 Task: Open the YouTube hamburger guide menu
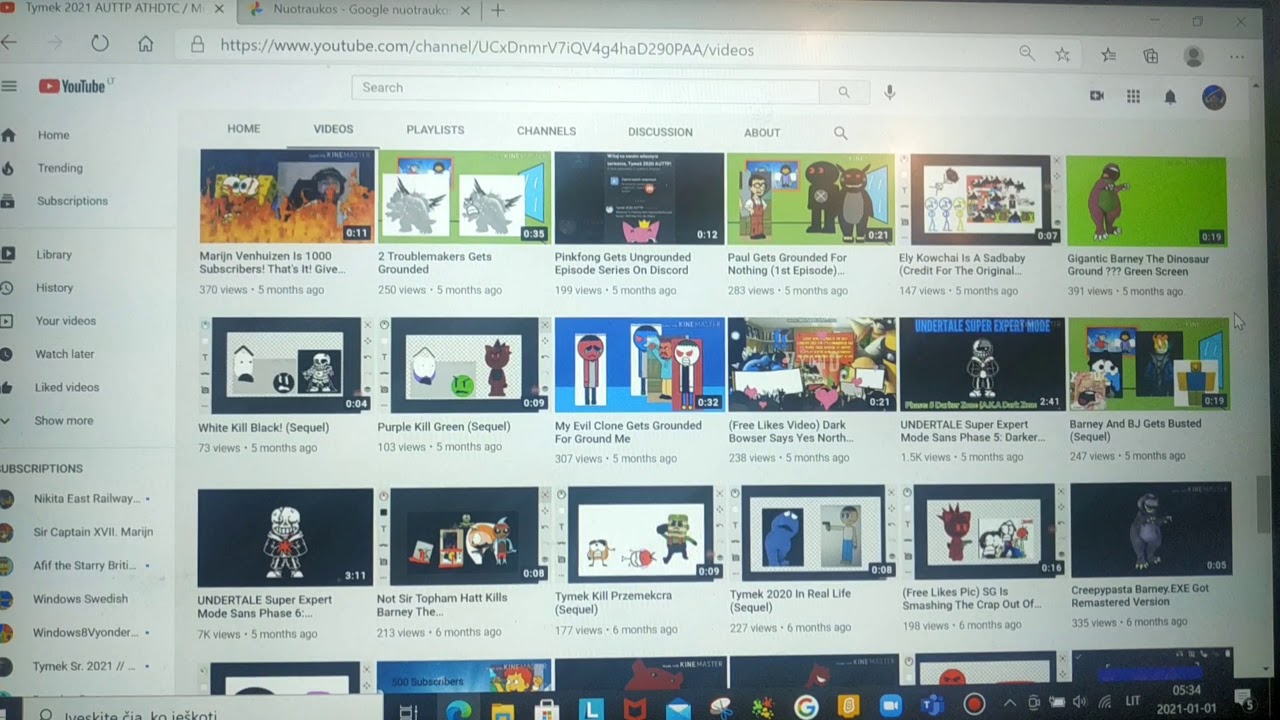(x=9, y=86)
